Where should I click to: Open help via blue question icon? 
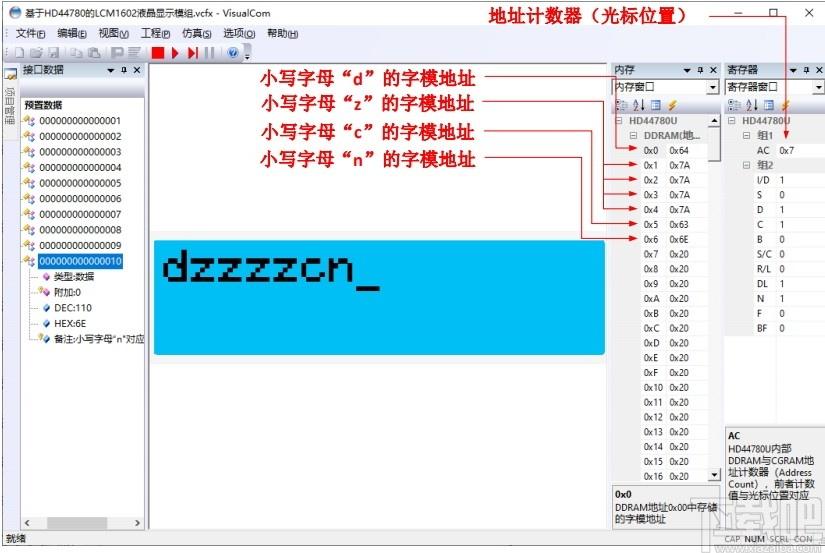(x=233, y=53)
